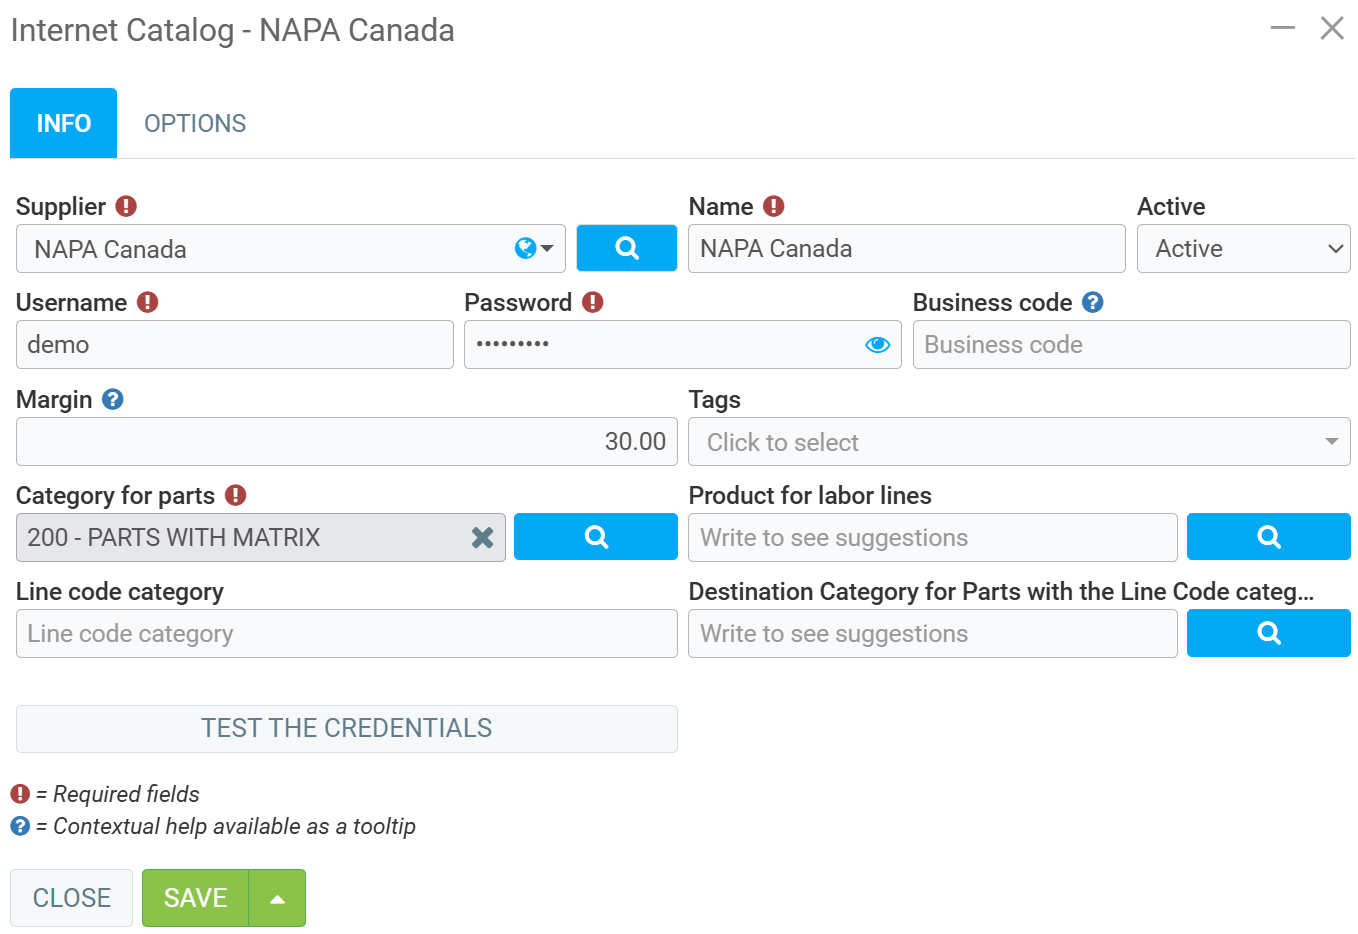Screen dimensions: 1358x934
Task: Select the INFO tab
Action: click(x=64, y=123)
